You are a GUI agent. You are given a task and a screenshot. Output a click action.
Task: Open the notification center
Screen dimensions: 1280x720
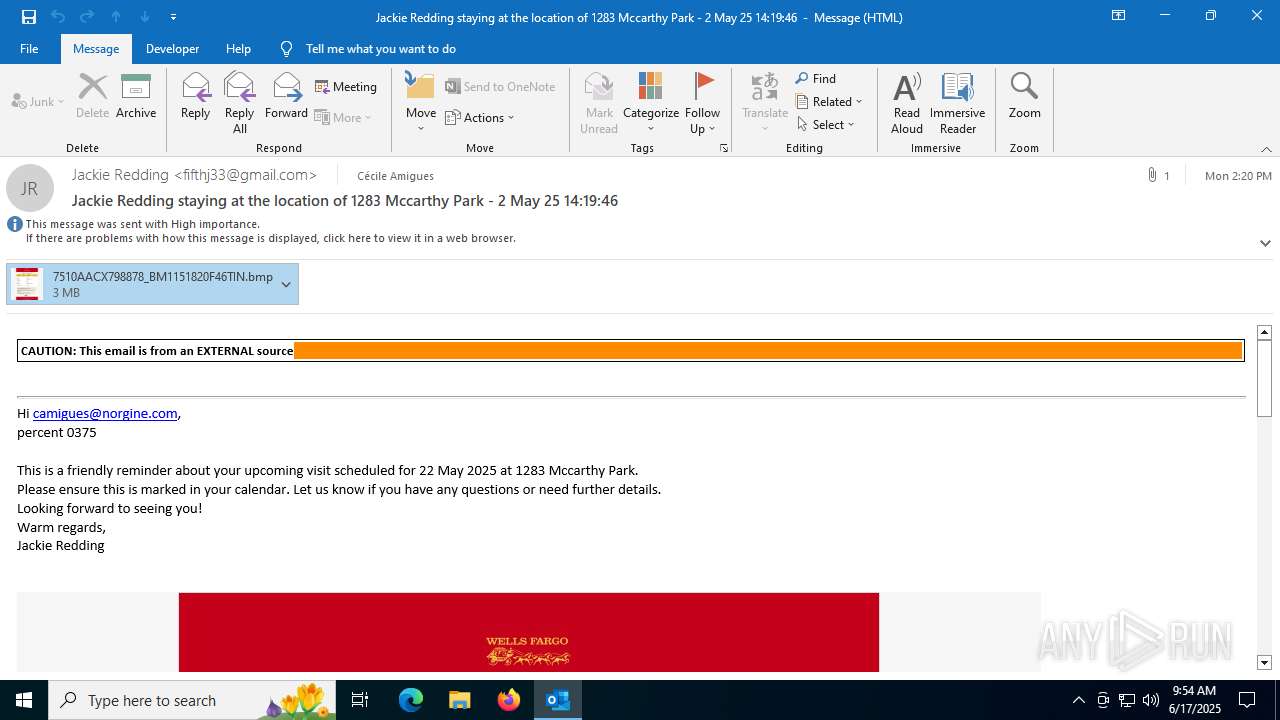coord(1247,700)
